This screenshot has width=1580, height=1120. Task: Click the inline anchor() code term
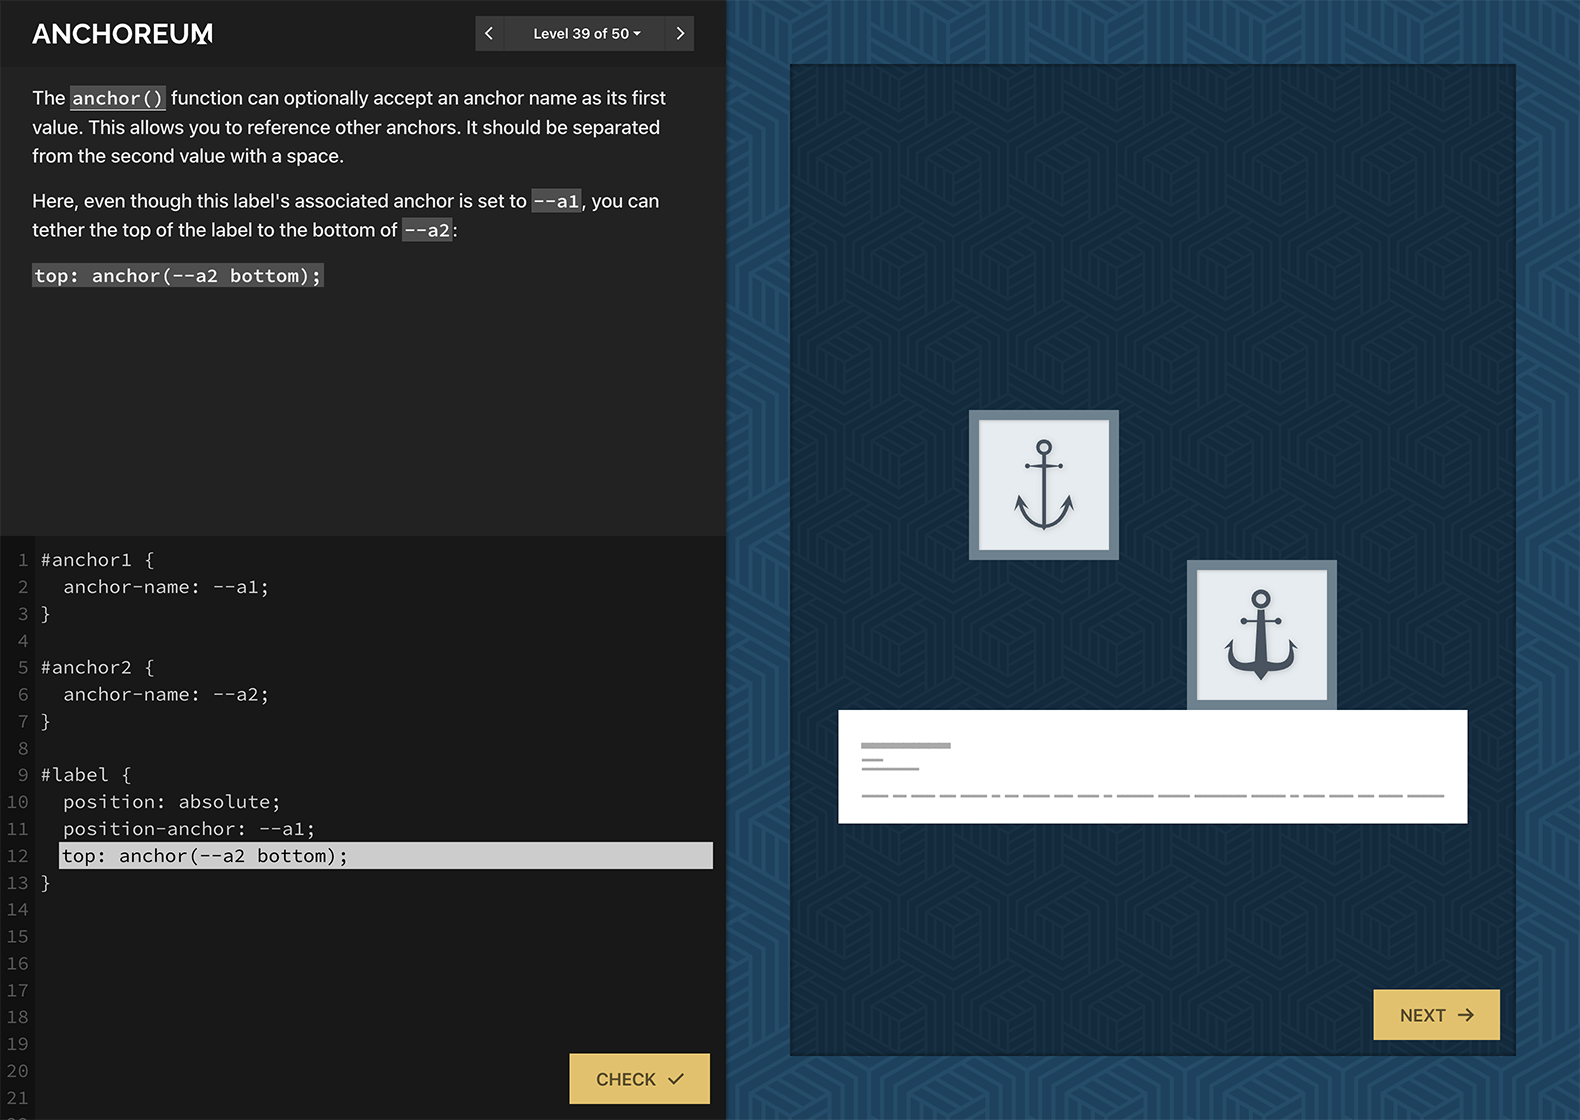click(x=118, y=98)
